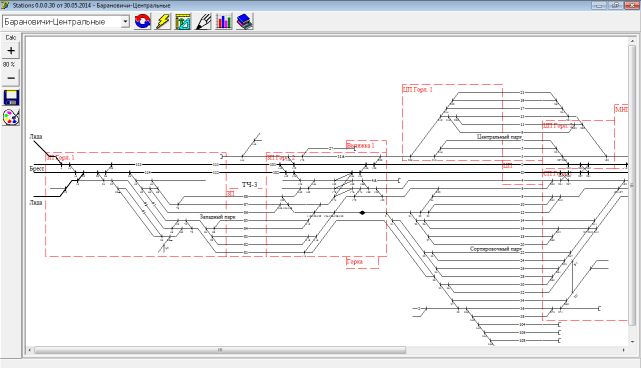Click the horizontal scrollbar right arrow
Viewport: 641px width, 368px height.
[623, 350]
